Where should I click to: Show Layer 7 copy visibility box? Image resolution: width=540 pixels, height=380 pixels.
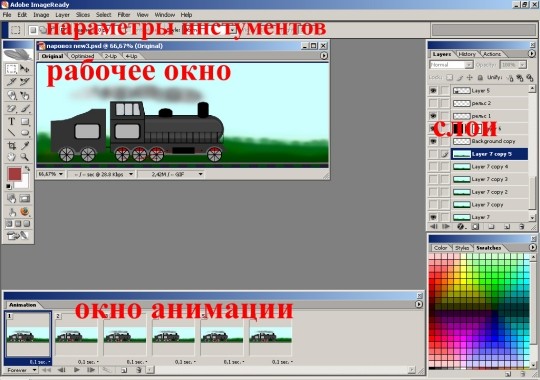(x=433, y=205)
